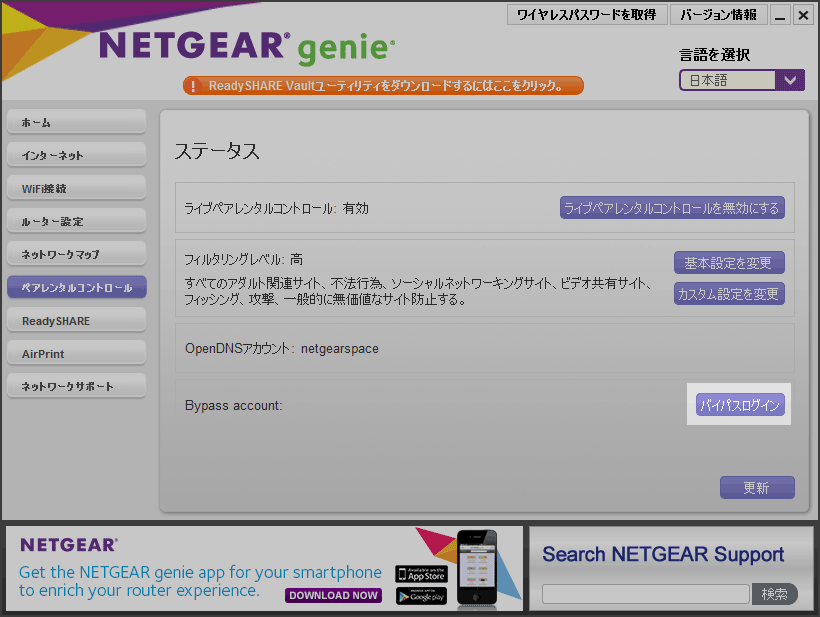Open the ReadySHARE sidebar item
820x617 pixels.
[x=76, y=321]
